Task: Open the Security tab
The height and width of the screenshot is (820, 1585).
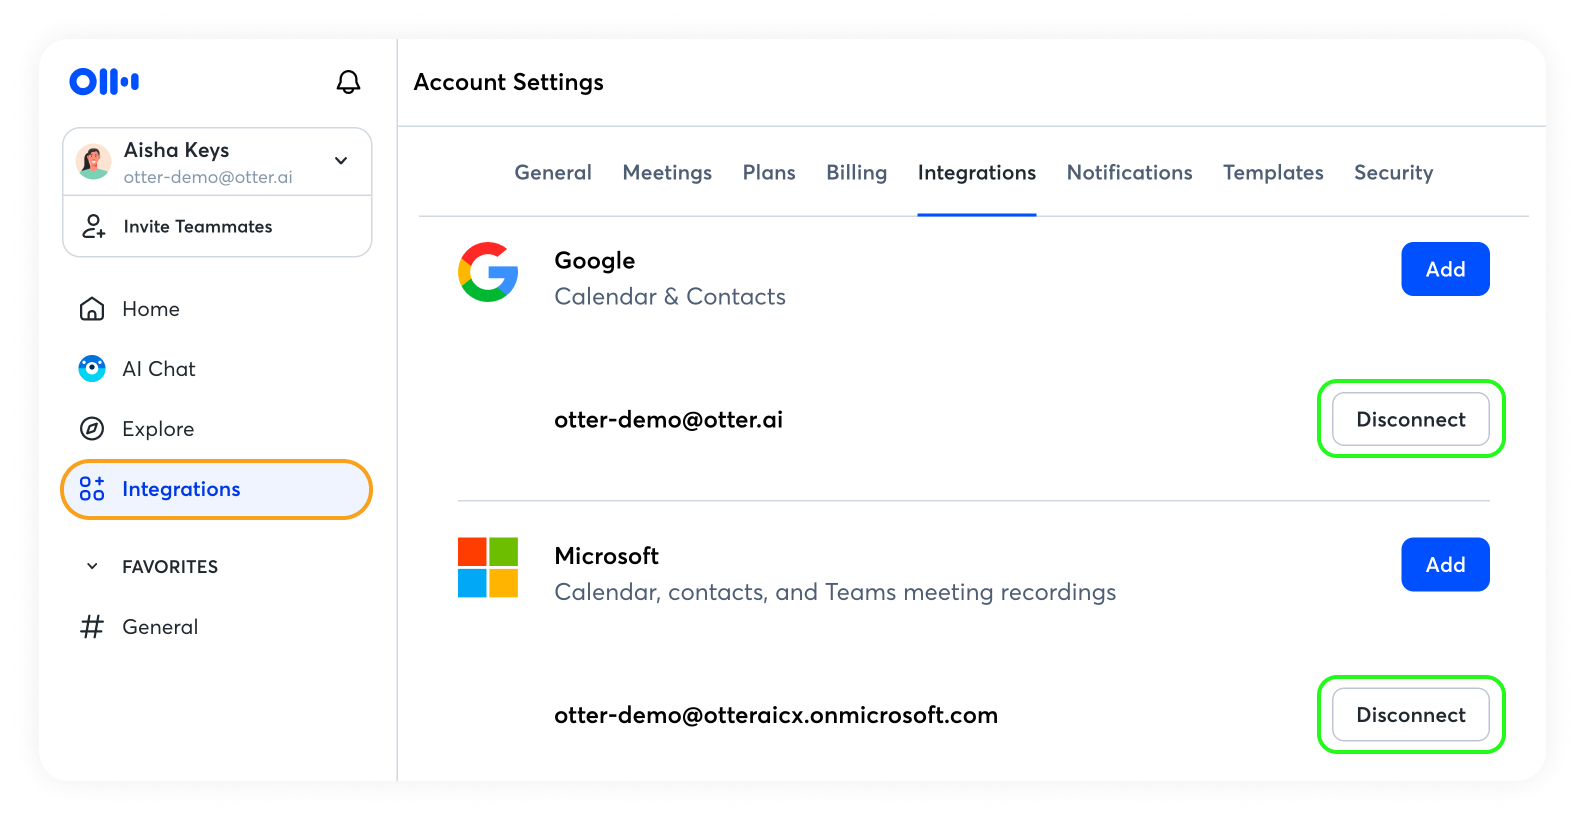Action: click(x=1393, y=173)
